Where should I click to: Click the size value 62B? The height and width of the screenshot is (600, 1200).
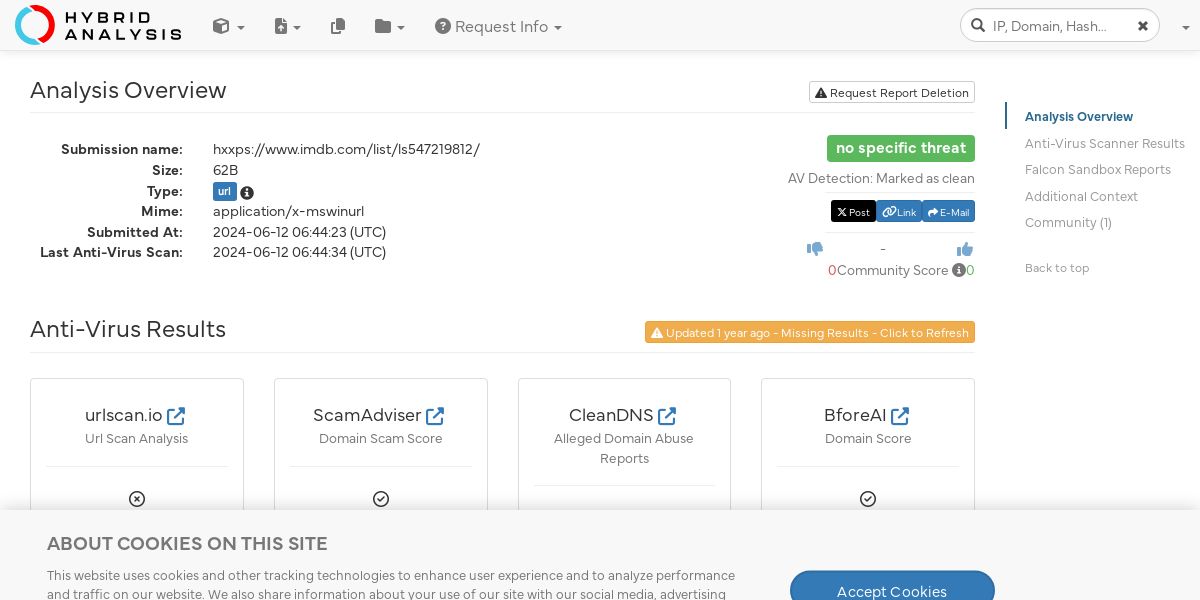(225, 170)
